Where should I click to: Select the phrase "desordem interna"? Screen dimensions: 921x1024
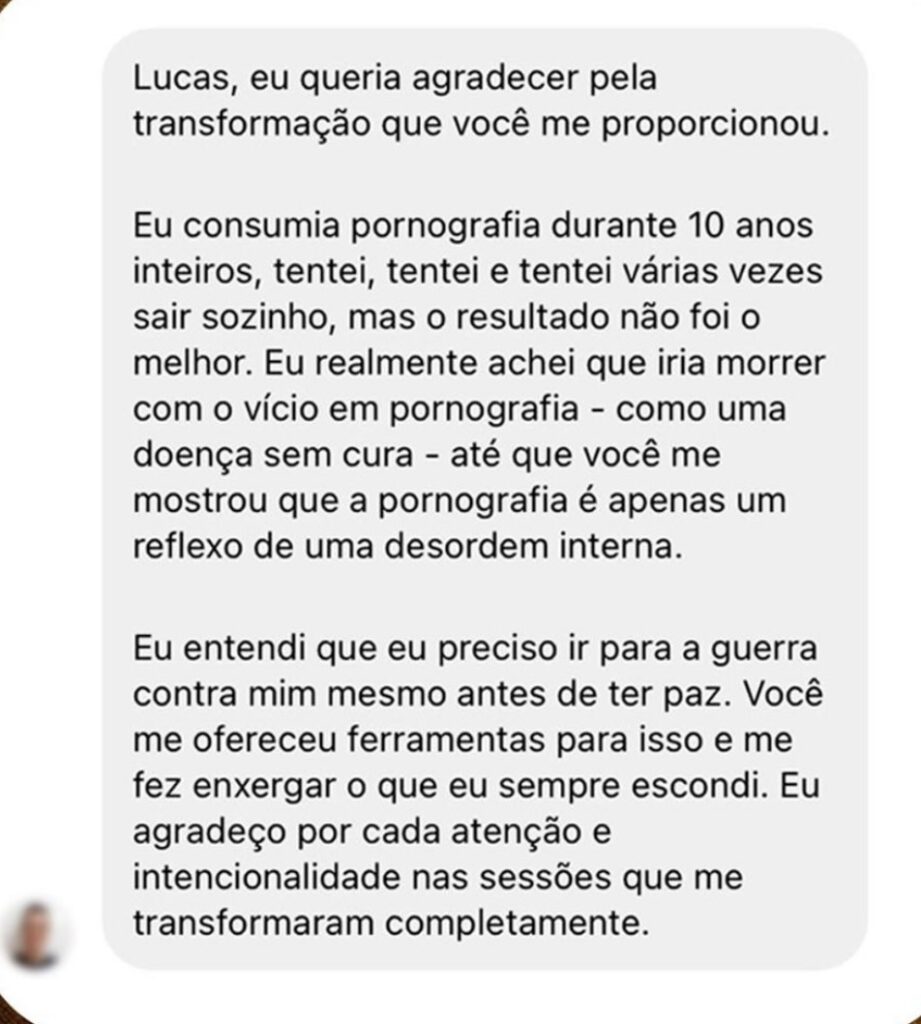(x=532, y=546)
